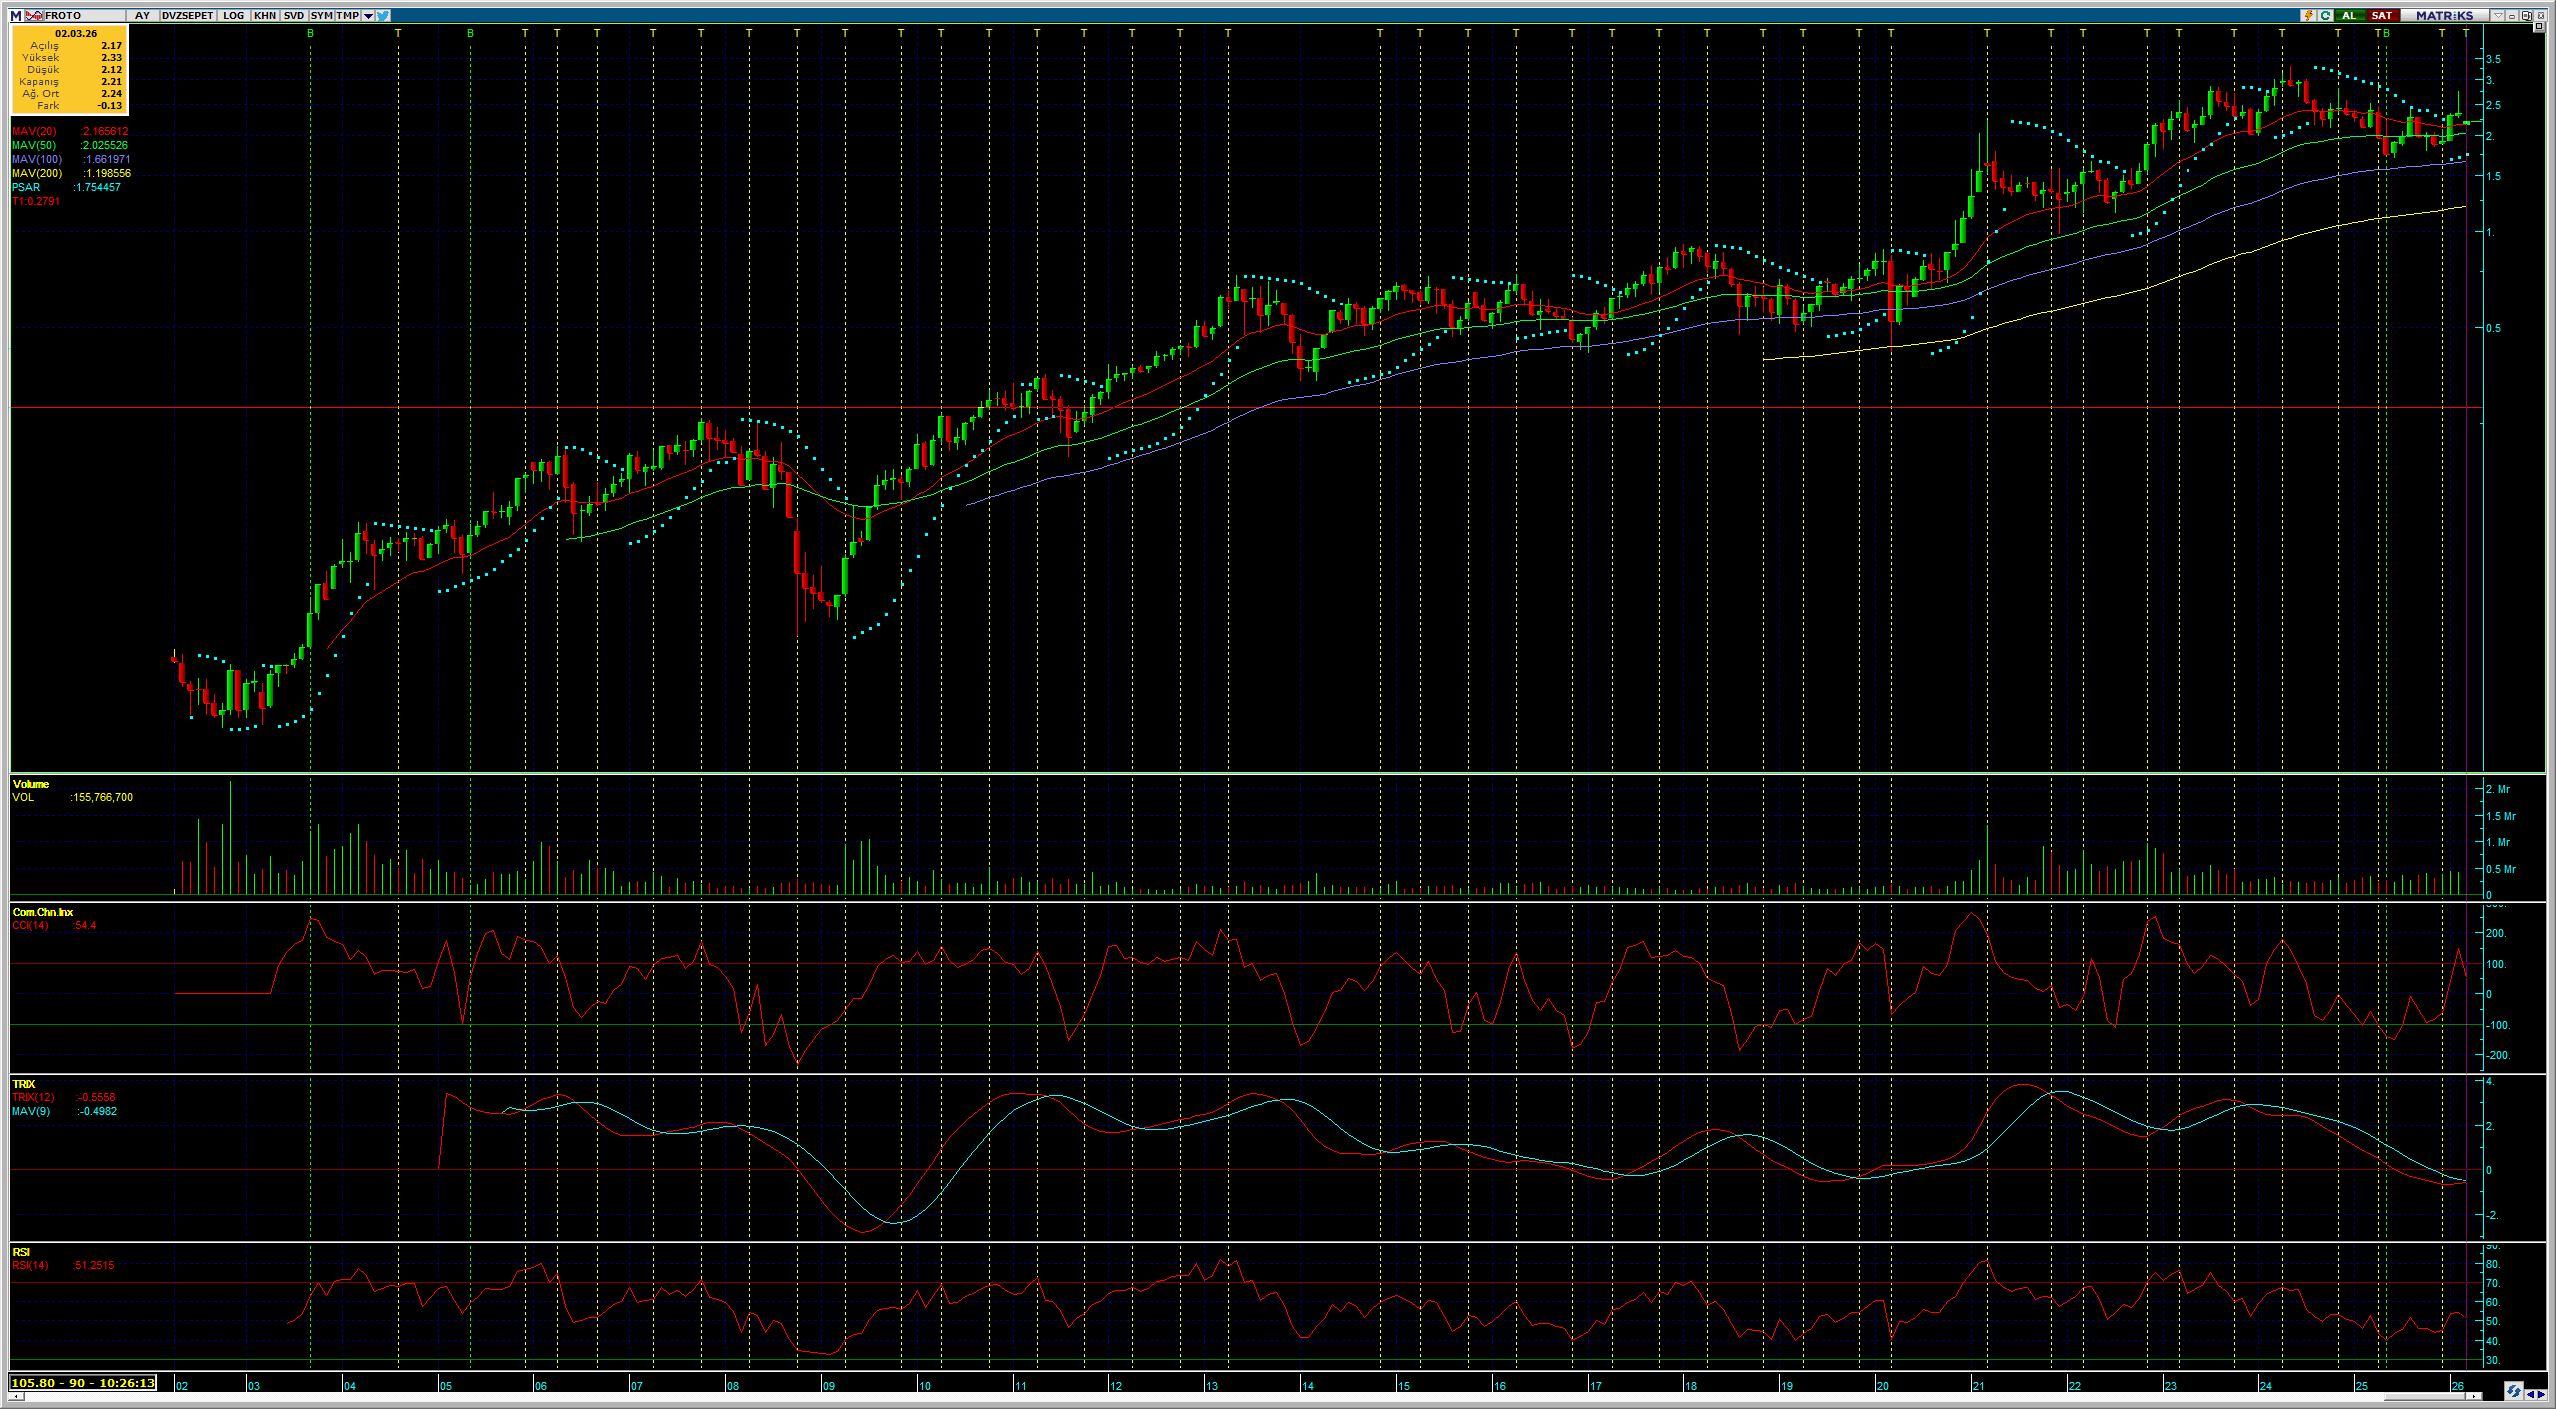Viewport: 2556px width, 1409px height.
Task: Select the SYM toolbar item
Action: (321, 15)
